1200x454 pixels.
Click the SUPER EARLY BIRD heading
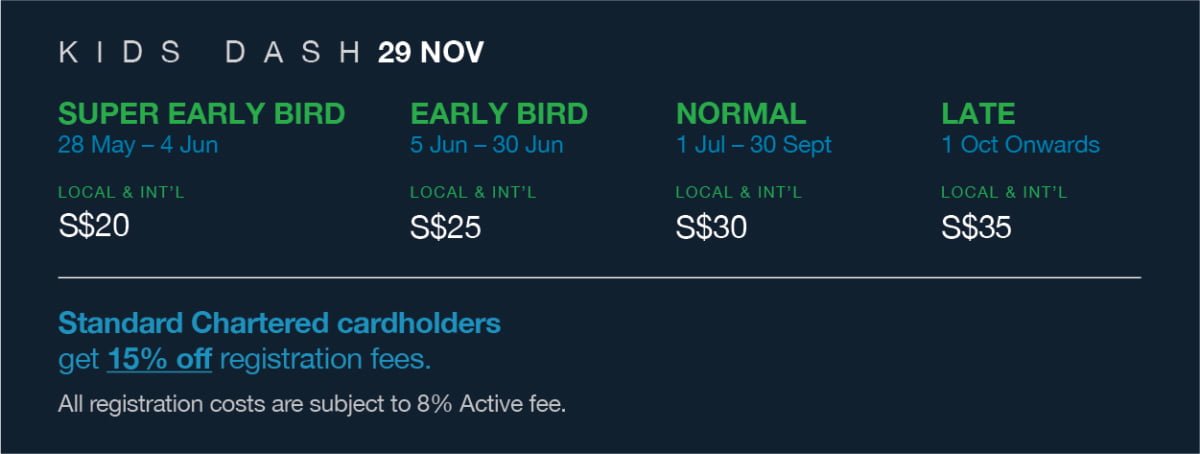pos(202,113)
